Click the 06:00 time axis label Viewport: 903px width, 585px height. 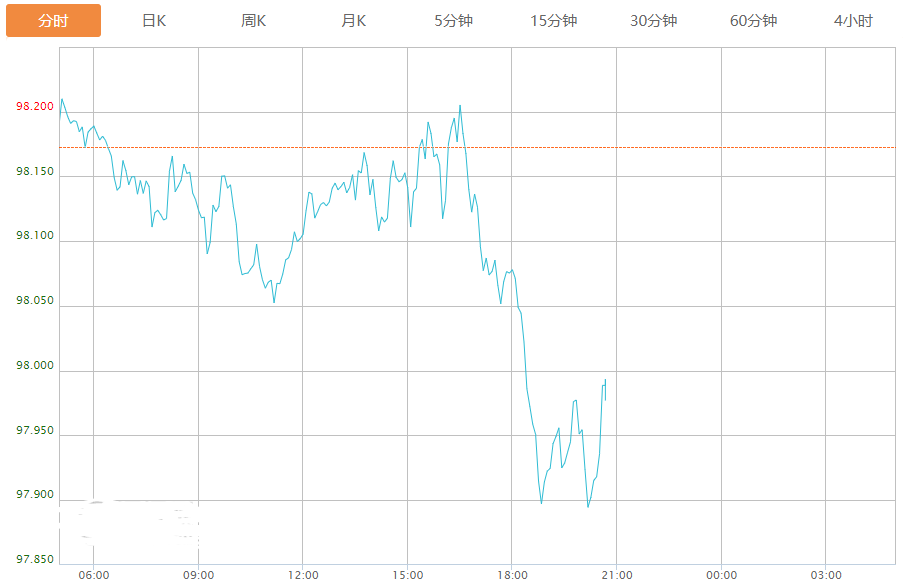coord(93,575)
